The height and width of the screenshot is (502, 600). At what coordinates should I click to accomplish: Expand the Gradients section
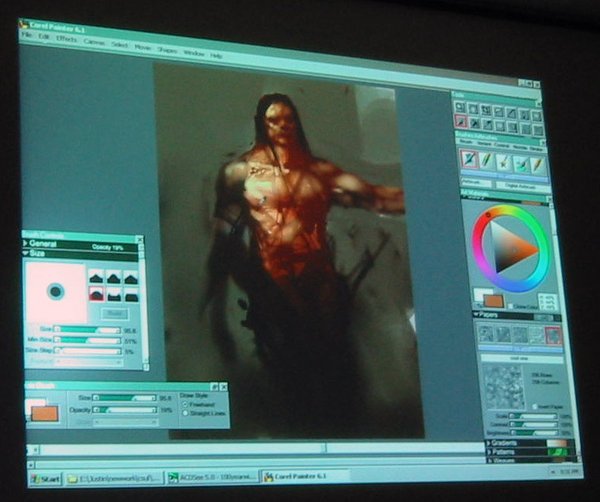coord(488,443)
